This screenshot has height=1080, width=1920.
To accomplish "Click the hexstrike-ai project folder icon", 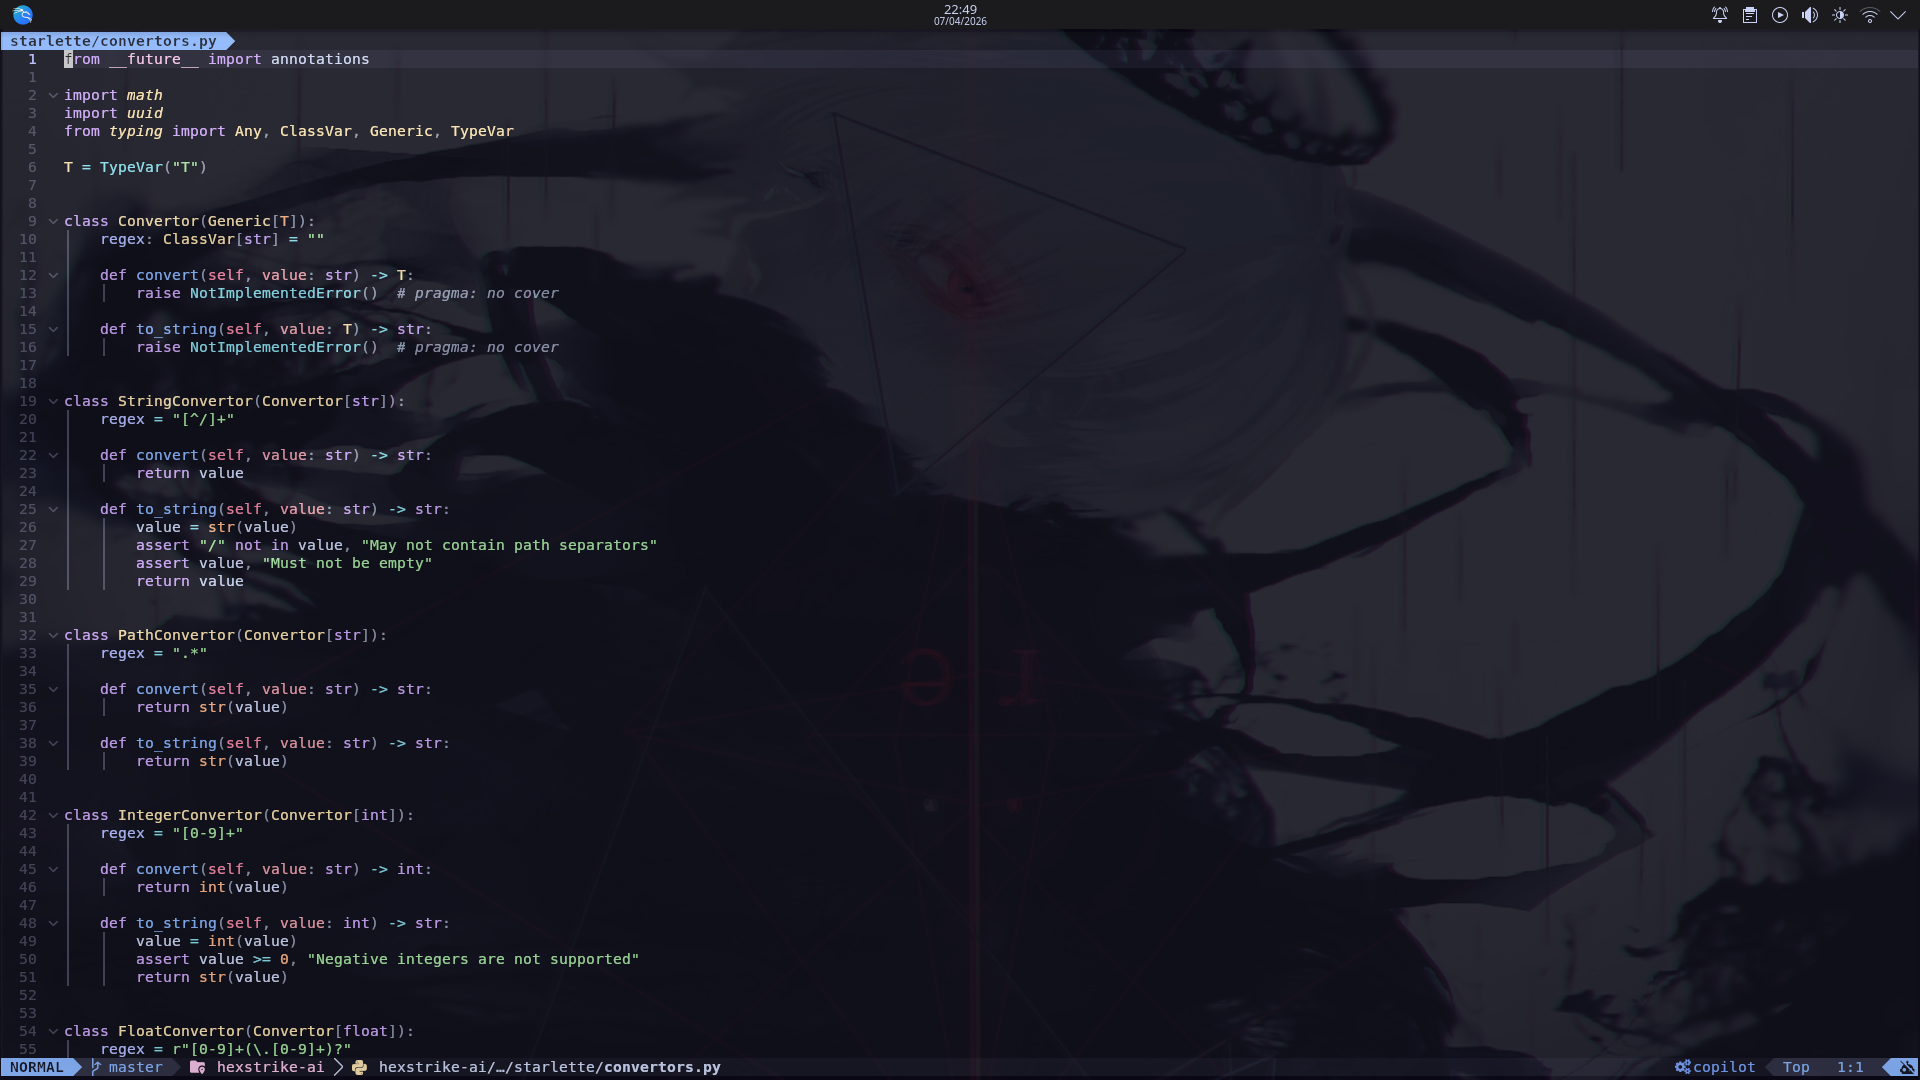I will click(198, 1067).
